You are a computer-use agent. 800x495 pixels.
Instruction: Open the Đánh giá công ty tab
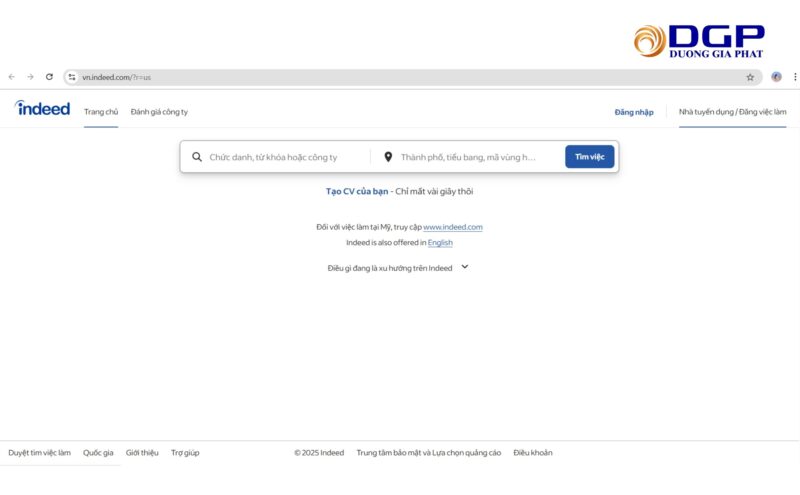[159, 112]
